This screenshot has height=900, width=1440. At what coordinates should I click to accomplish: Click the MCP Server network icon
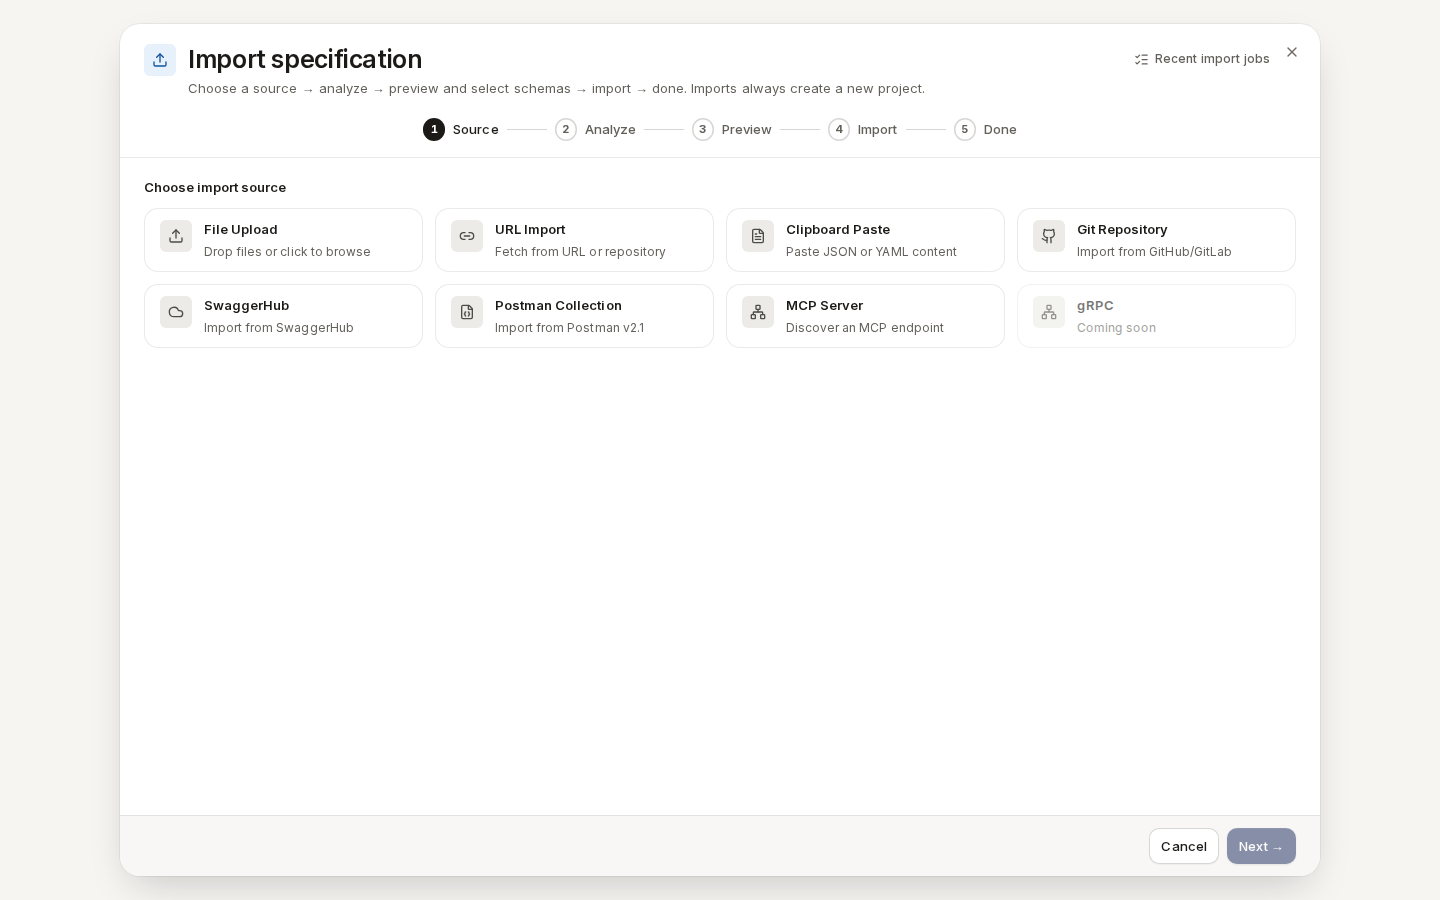click(x=758, y=312)
